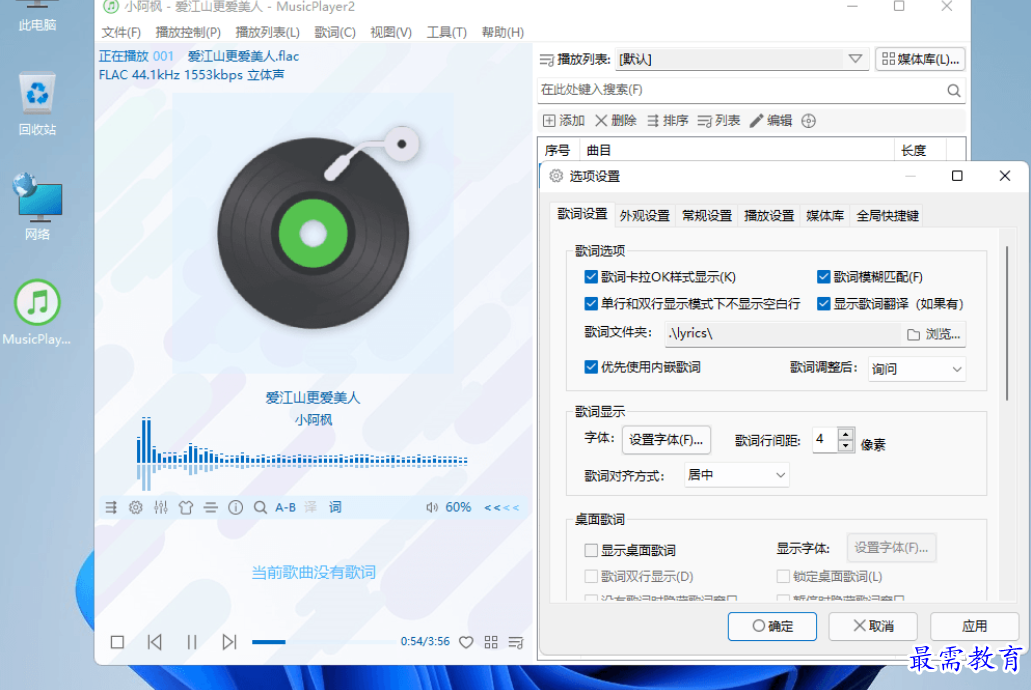Click the volume speaker icon
The height and width of the screenshot is (690, 1031).
coord(432,507)
